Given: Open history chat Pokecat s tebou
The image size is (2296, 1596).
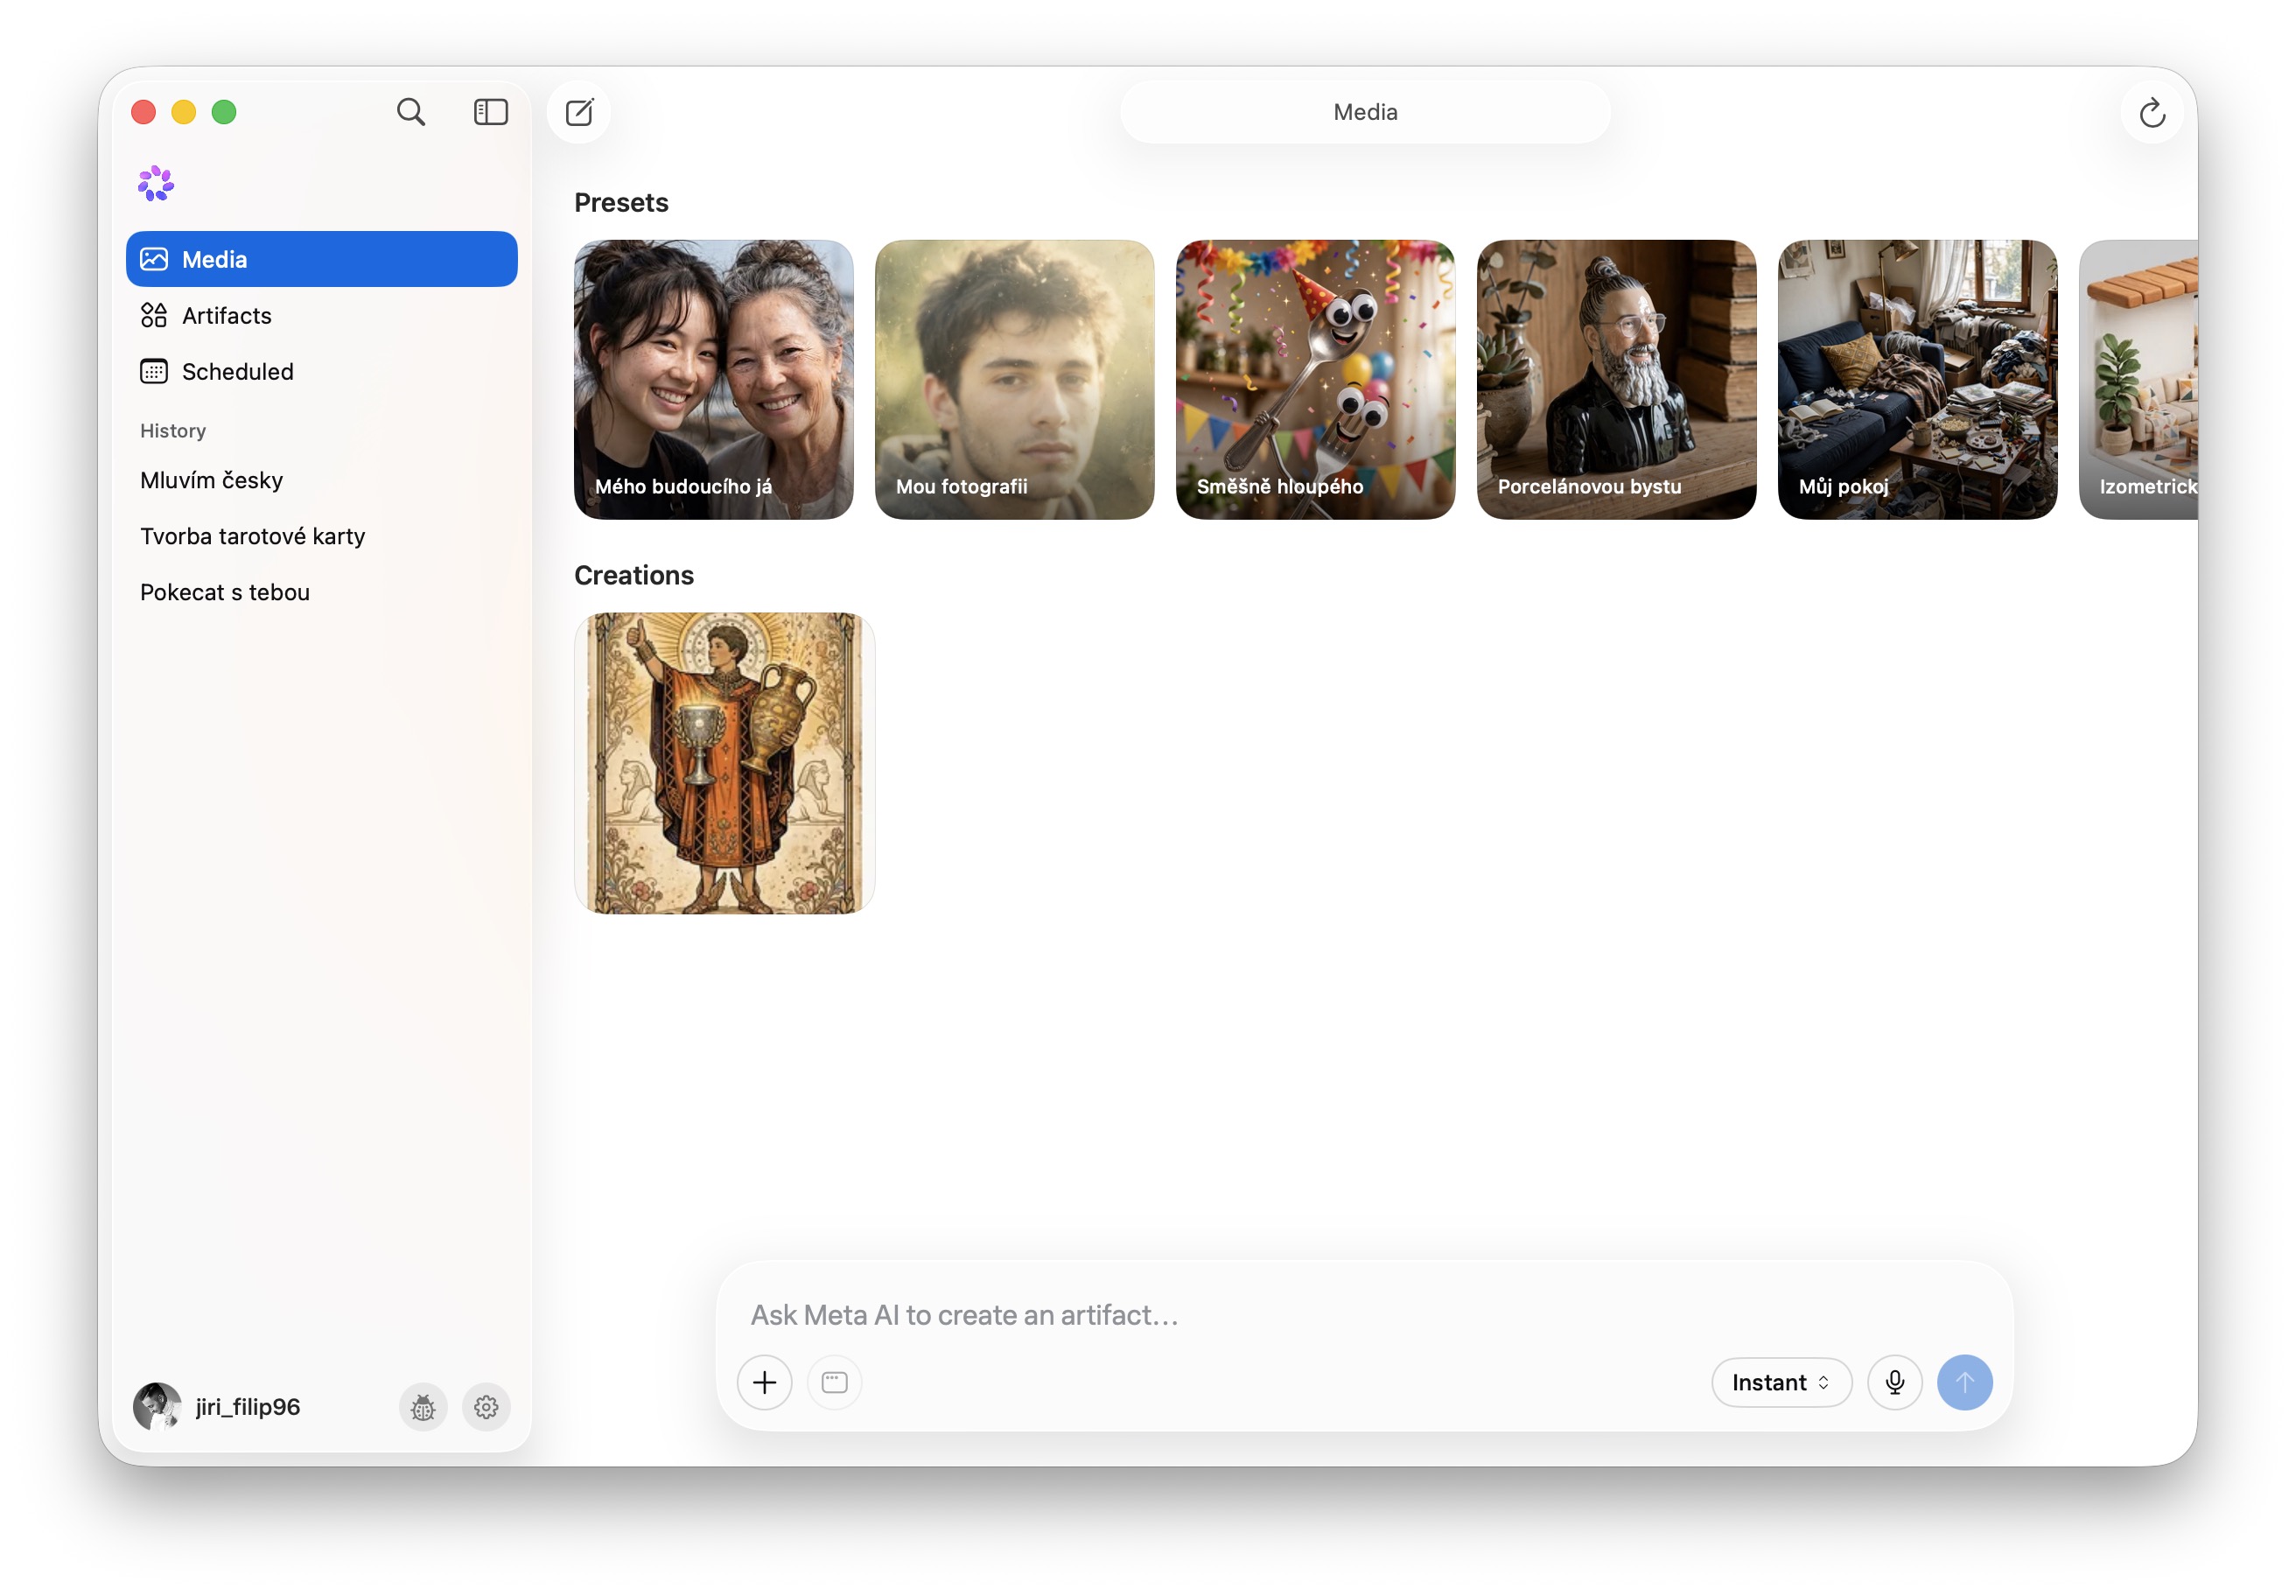Looking at the screenshot, I should coord(322,592).
